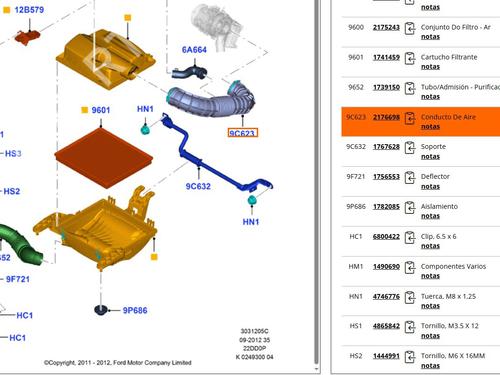Click the clipboard icon for Conducto De Aire

410,118
